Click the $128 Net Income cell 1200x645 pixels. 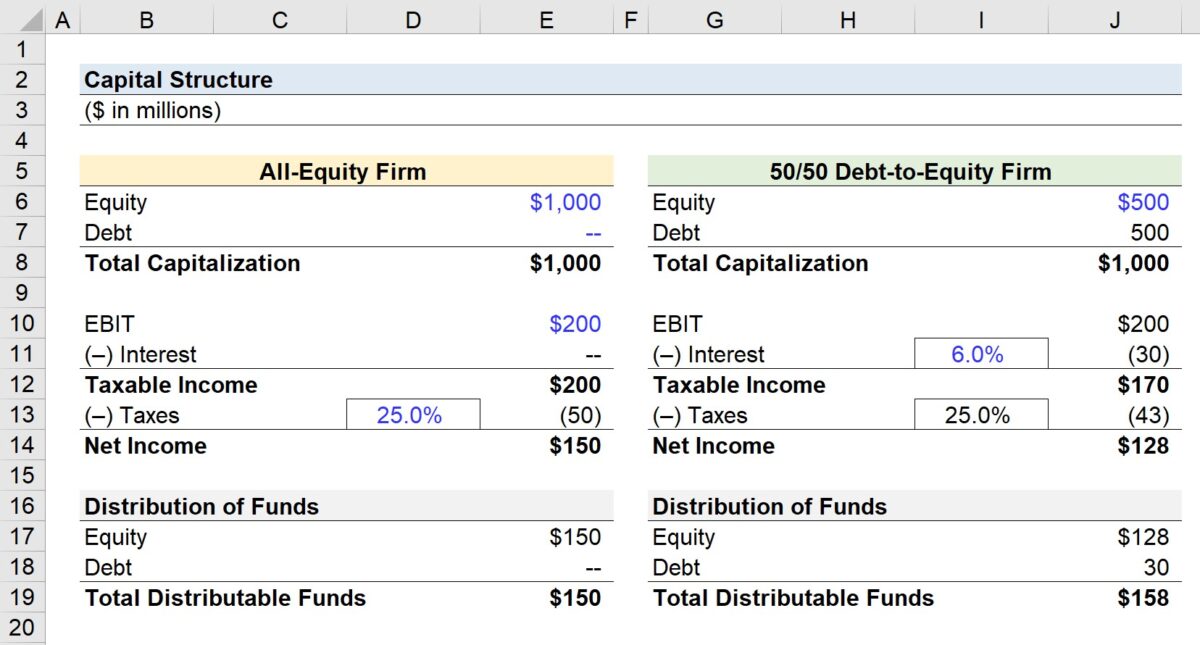[x=1143, y=445]
